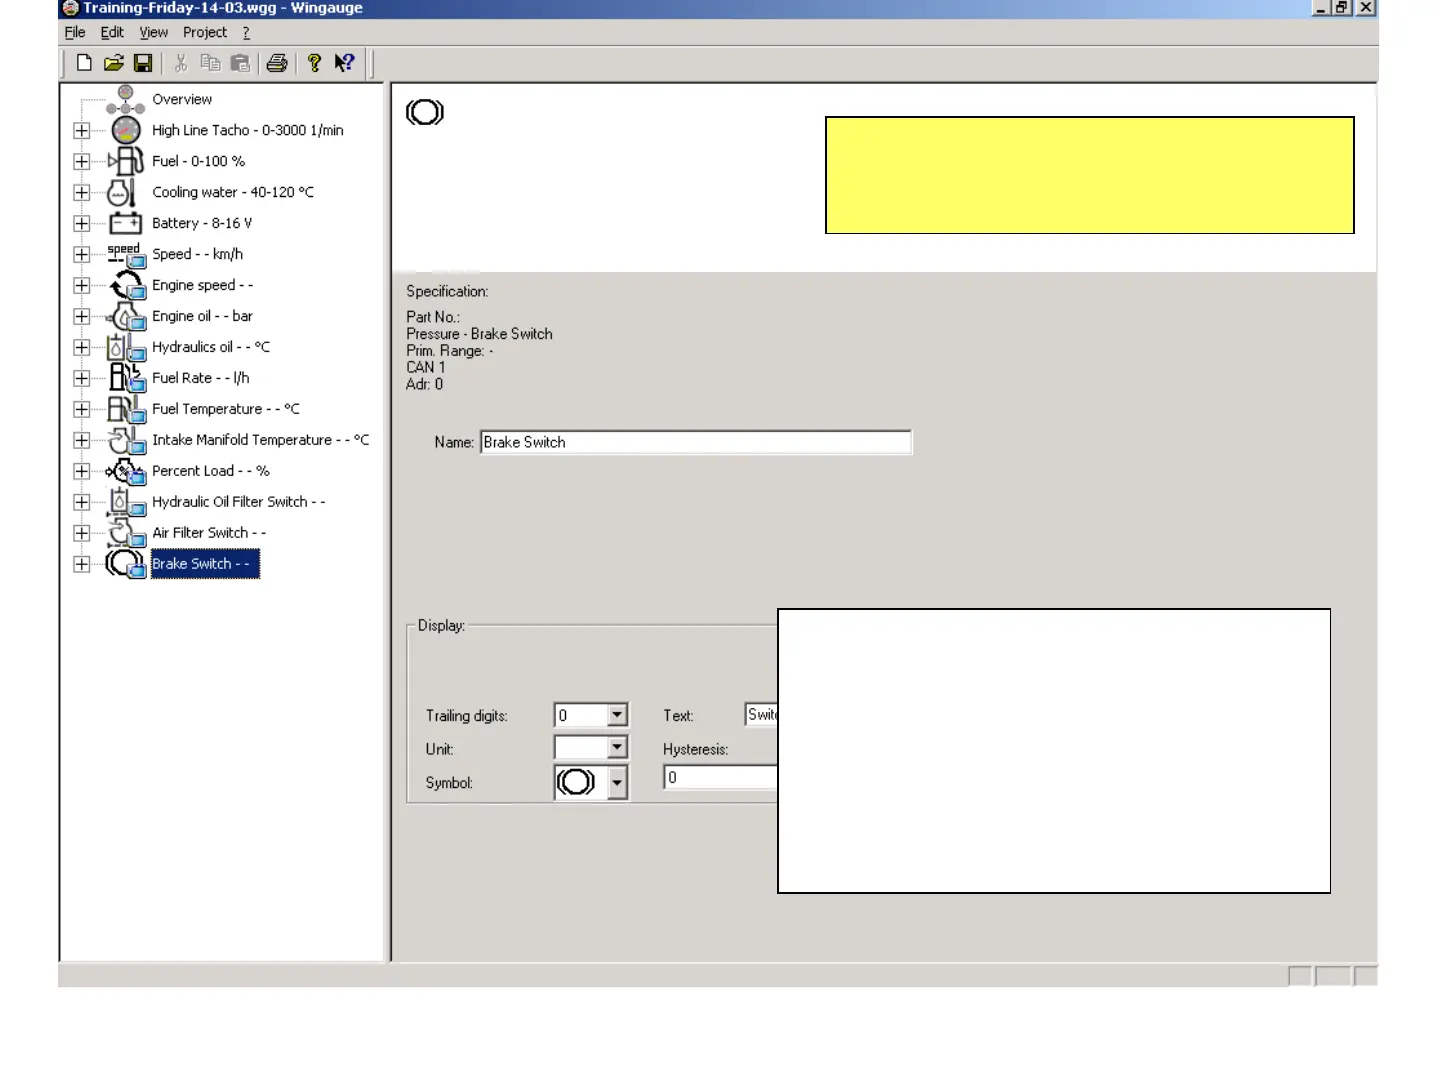The height and width of the screenshot is (1074, 1436).
Task: Click the Engine speed rotation icon
Action: point(127,285)
